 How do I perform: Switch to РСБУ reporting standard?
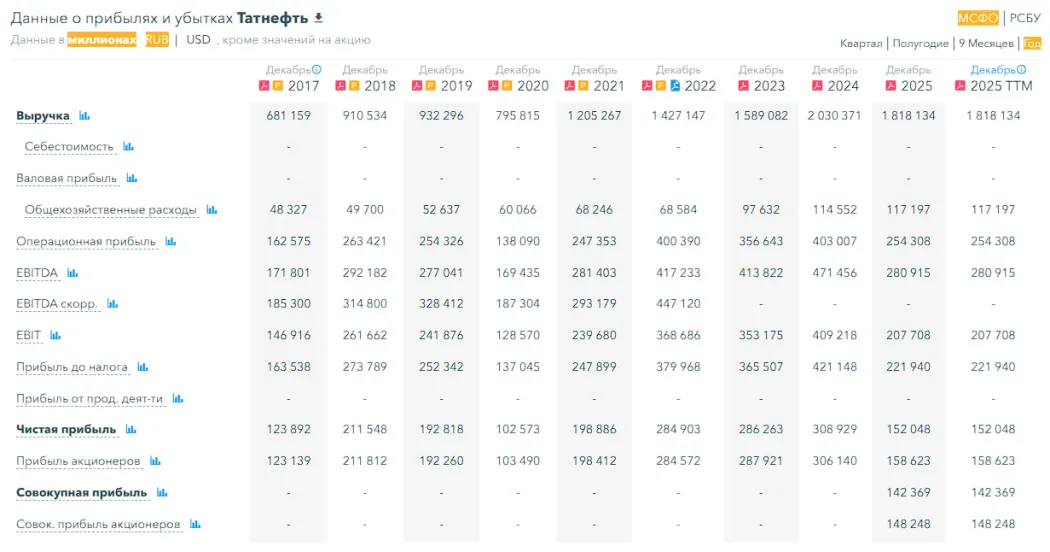click(x=1025, y=18)
